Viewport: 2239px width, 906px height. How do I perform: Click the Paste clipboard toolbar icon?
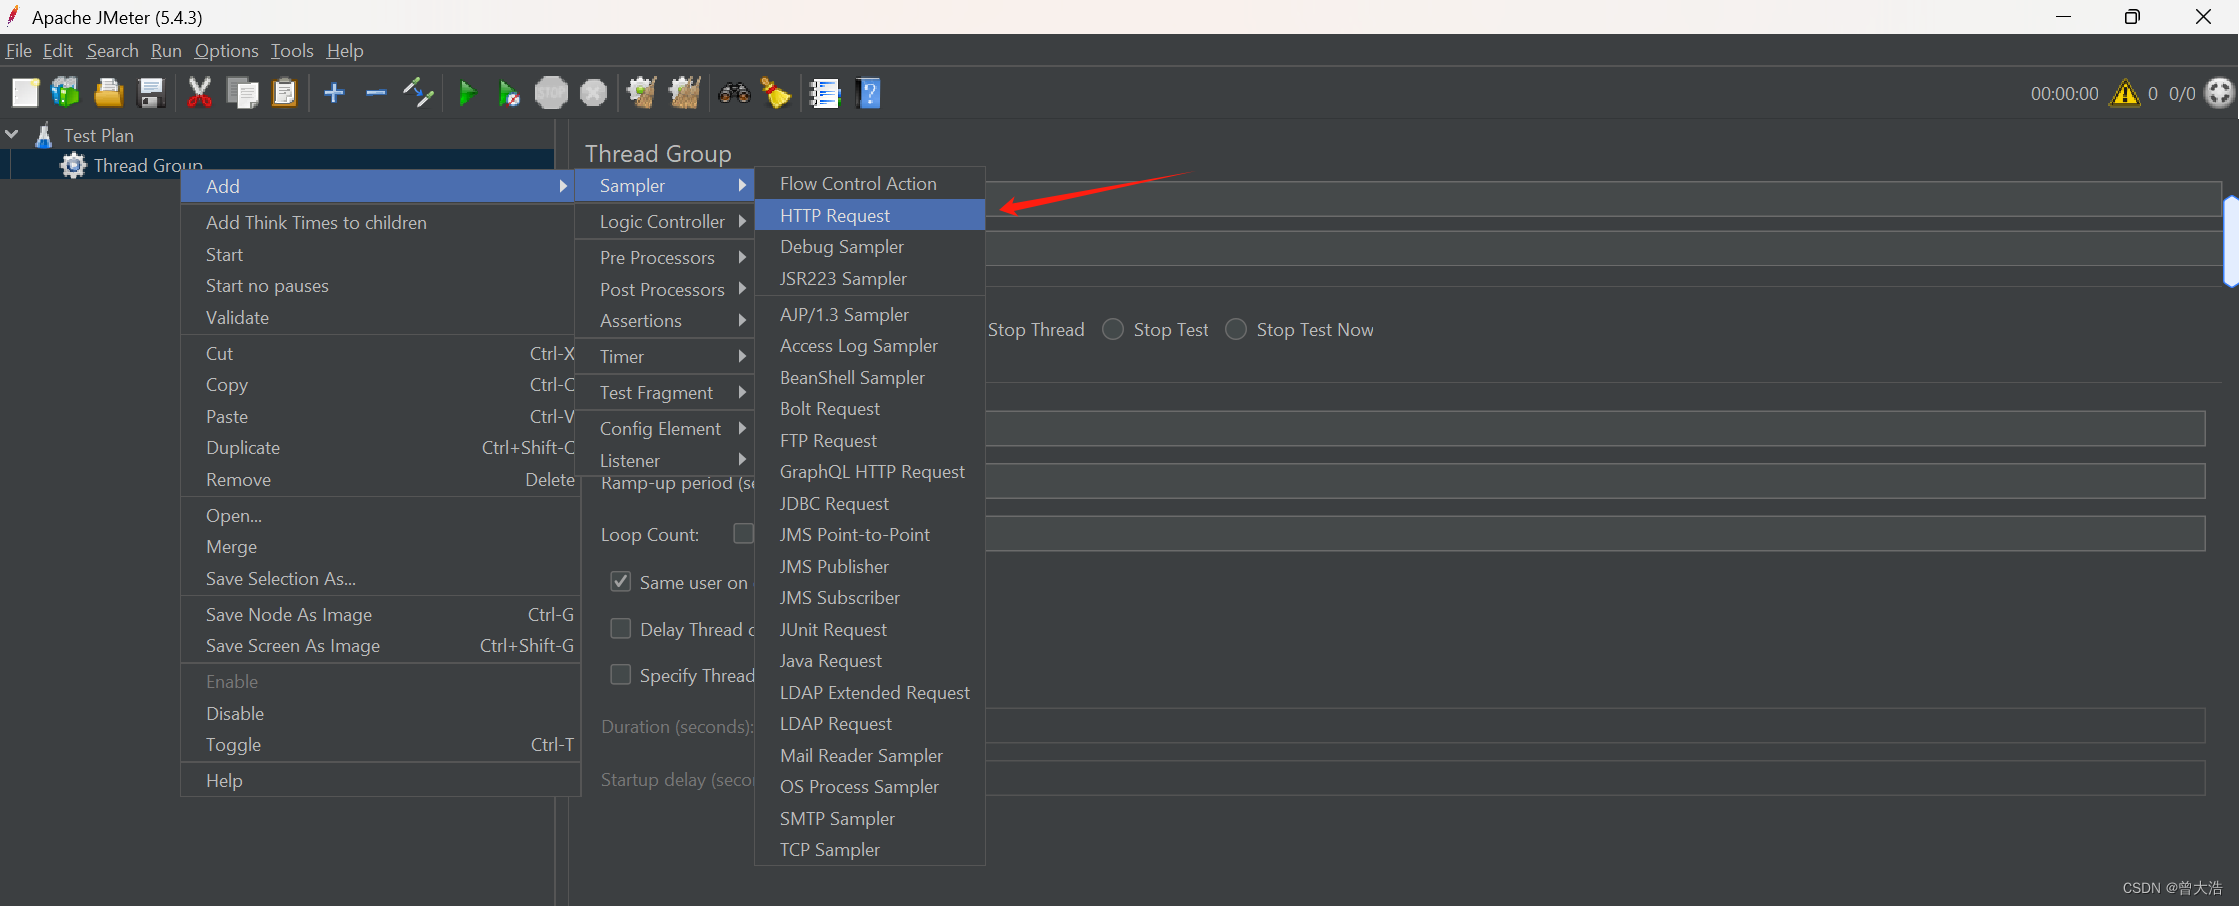pos(284,93)
